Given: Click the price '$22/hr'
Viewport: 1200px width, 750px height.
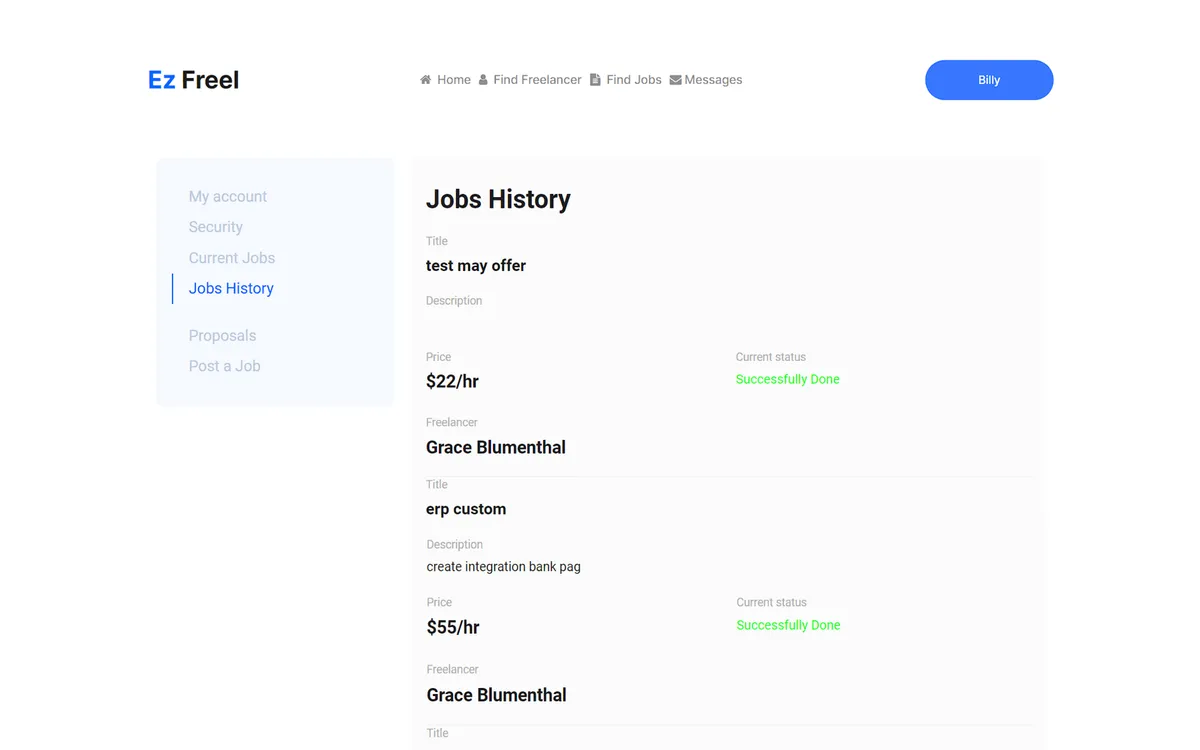Looking at the screenshot, I should pos(452,381).
